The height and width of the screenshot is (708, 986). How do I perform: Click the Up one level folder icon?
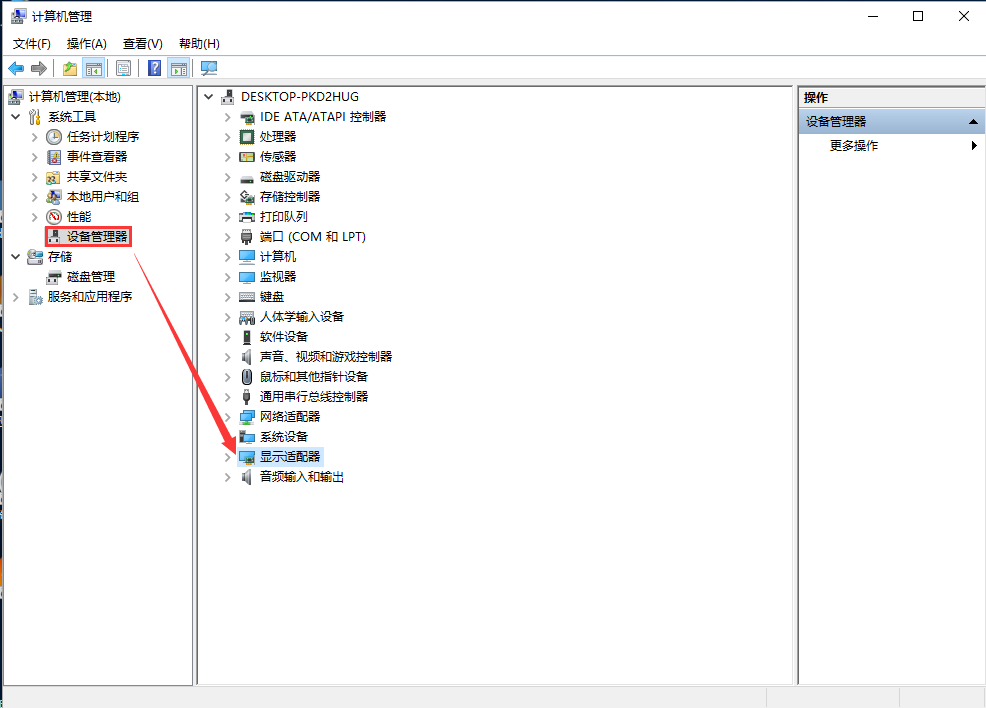(70, 69)
